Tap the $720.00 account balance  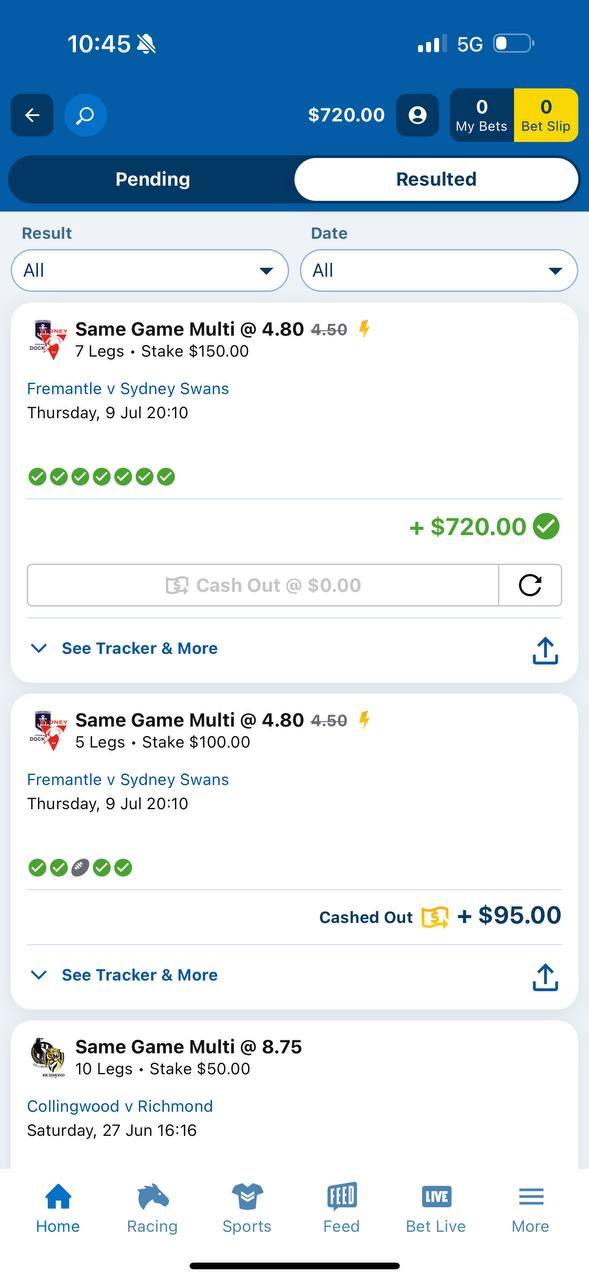pyautogui.click(x=346, y=115)
